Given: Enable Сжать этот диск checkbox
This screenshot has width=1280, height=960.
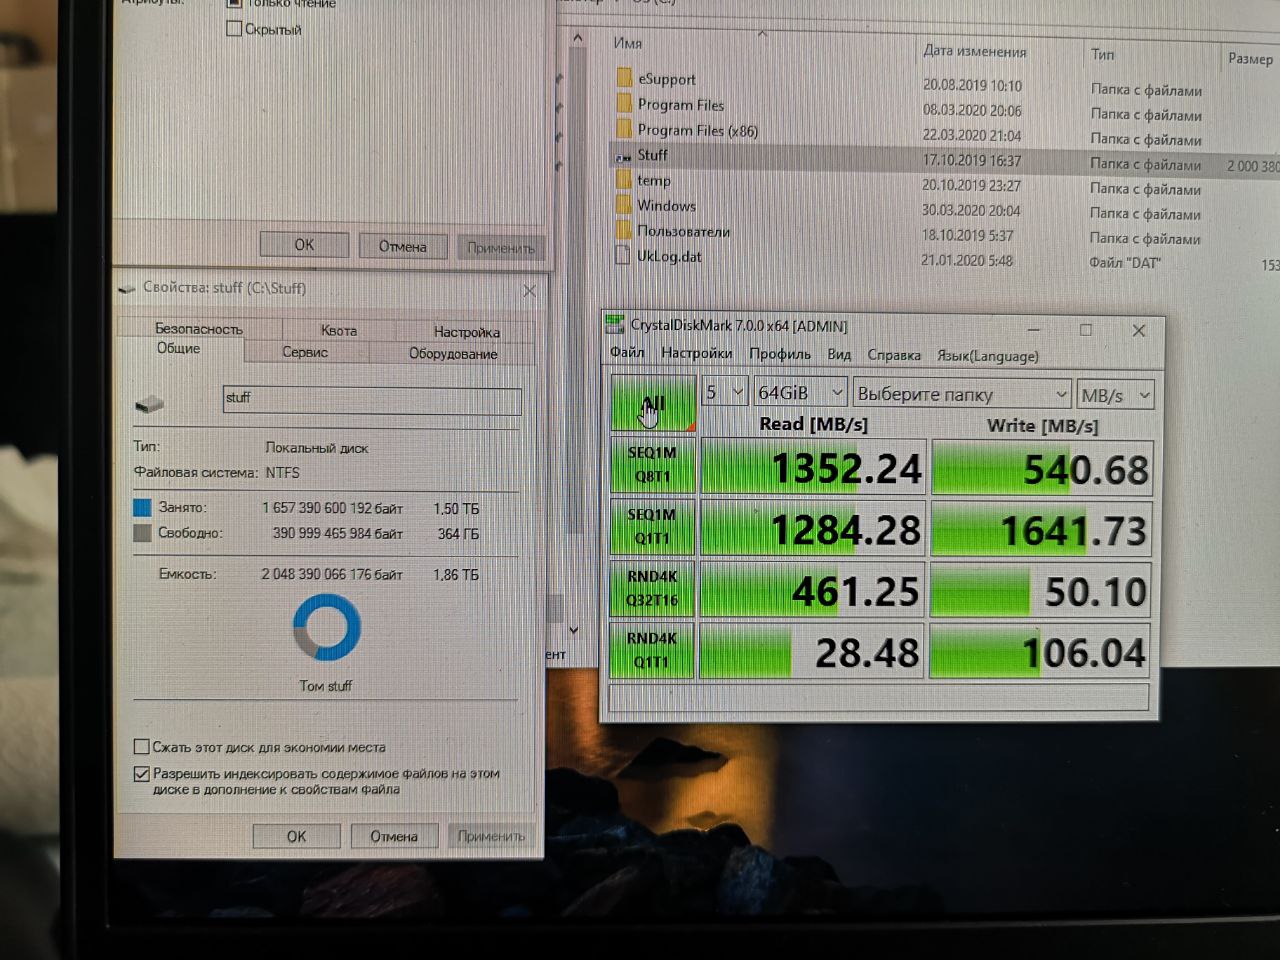Looking at the screenshot, I should pyautogui.click(x=142, y=746).
